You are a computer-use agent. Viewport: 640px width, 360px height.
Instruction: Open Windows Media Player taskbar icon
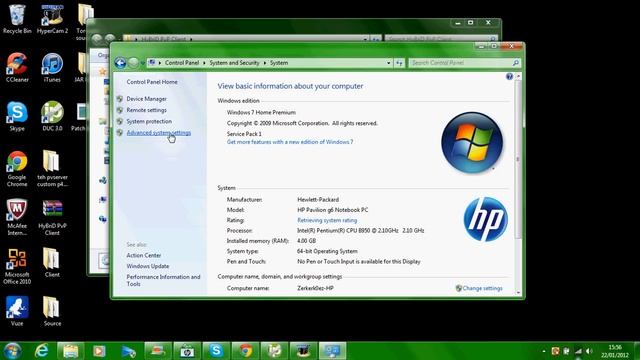(x=99, y=351)
